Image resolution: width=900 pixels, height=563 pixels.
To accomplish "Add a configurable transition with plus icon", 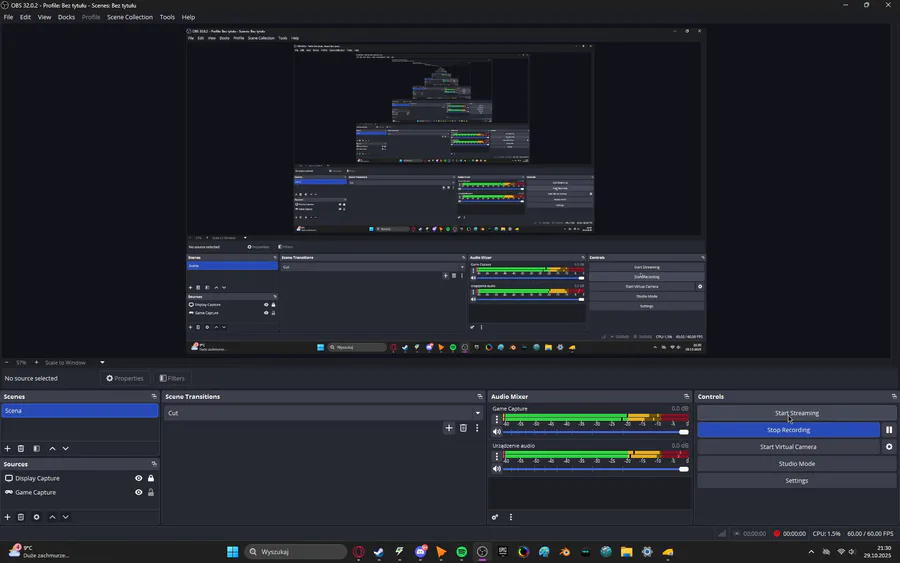I will point(449,428).
